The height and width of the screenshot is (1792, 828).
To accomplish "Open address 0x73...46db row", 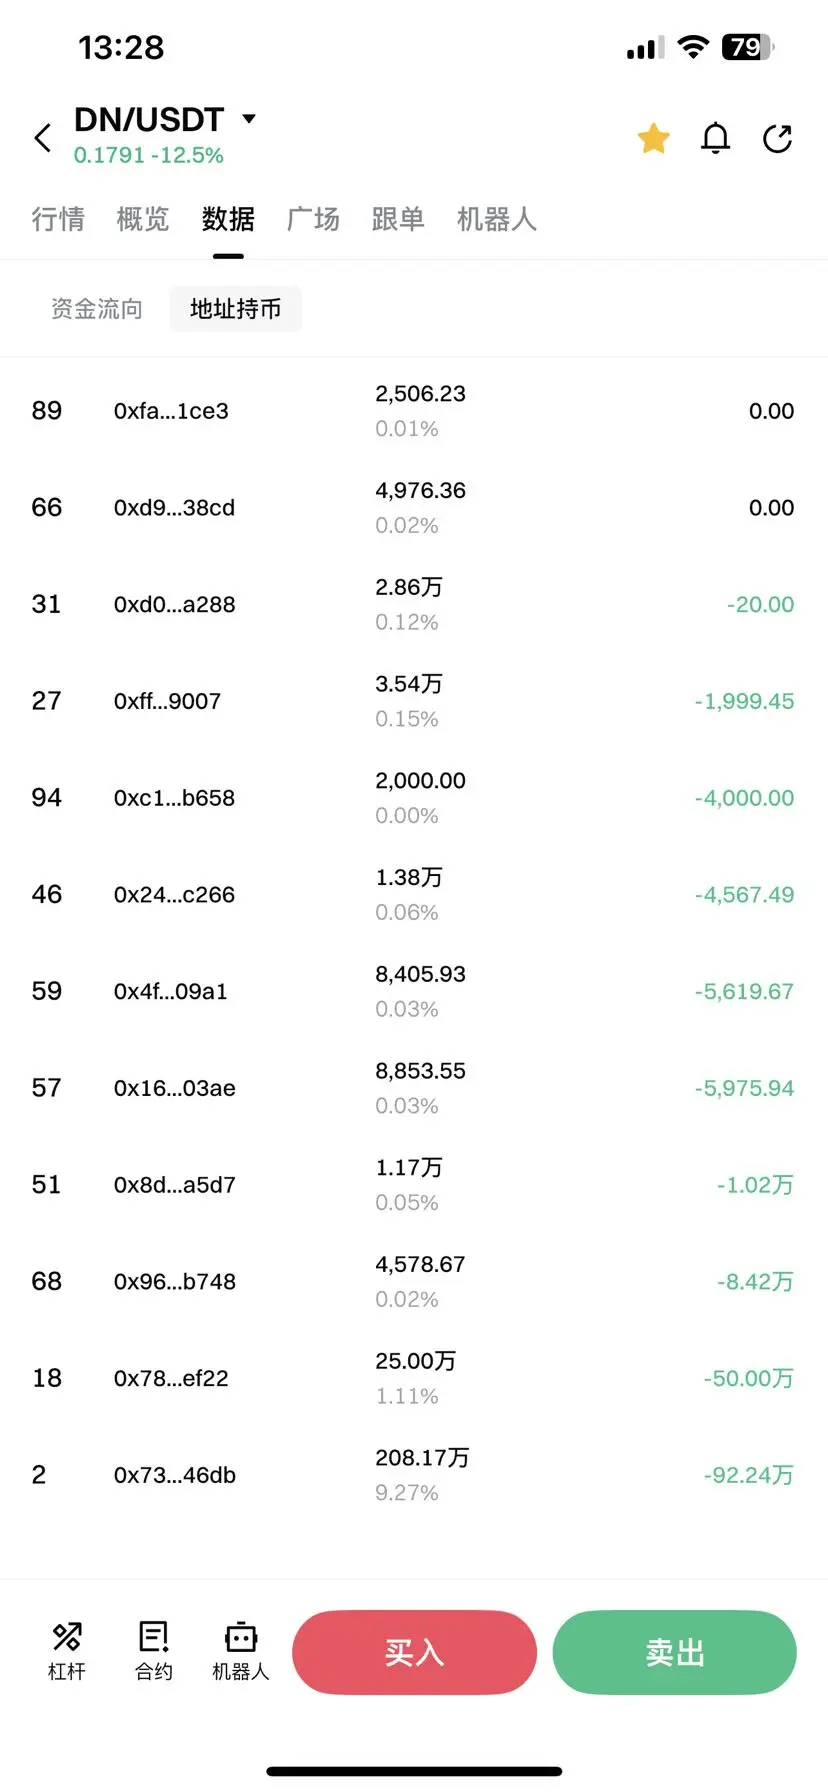I will (414, 1475).
